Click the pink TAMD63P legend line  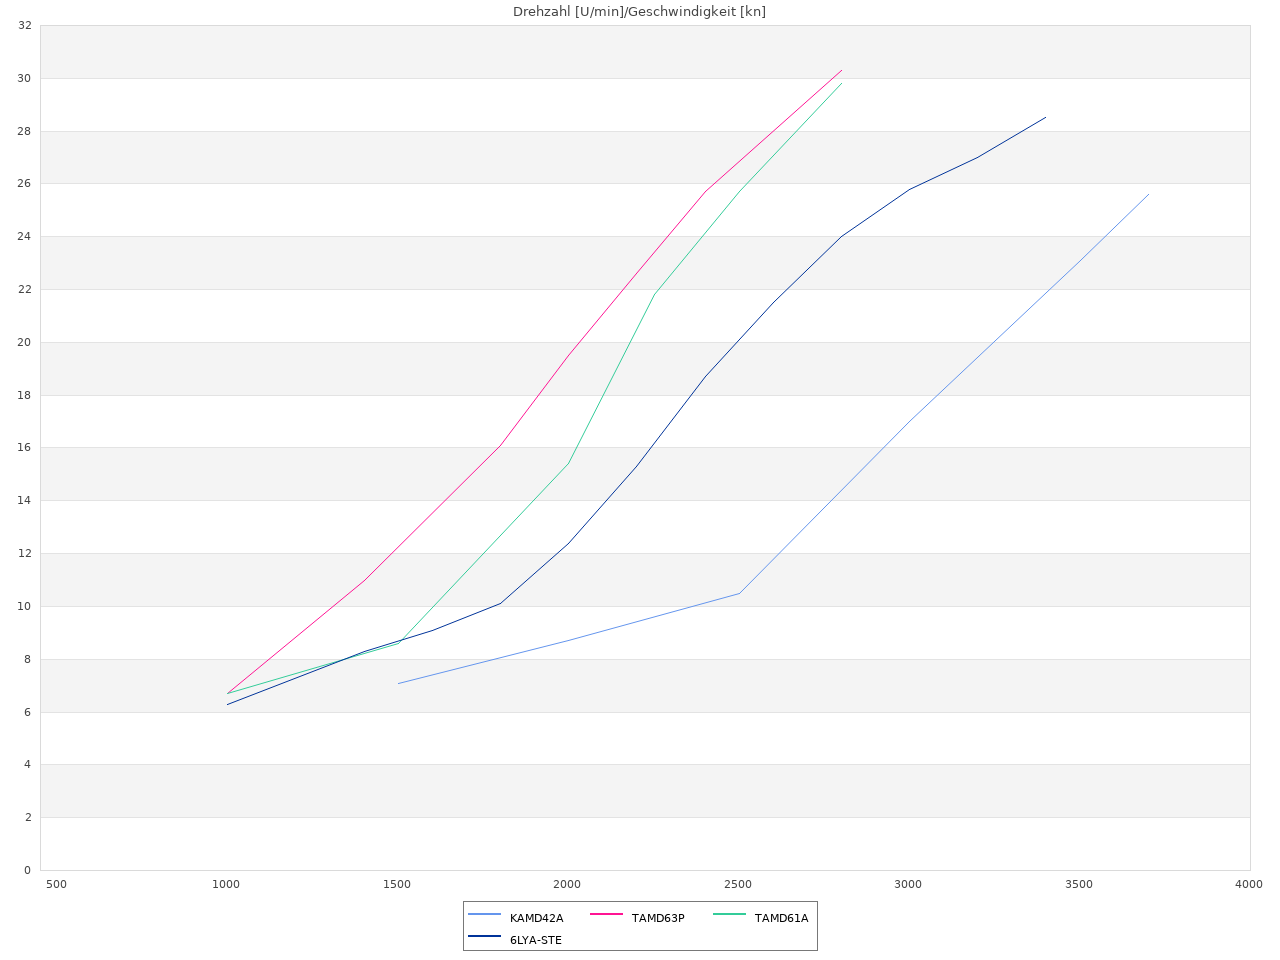(x=607, y=915)
